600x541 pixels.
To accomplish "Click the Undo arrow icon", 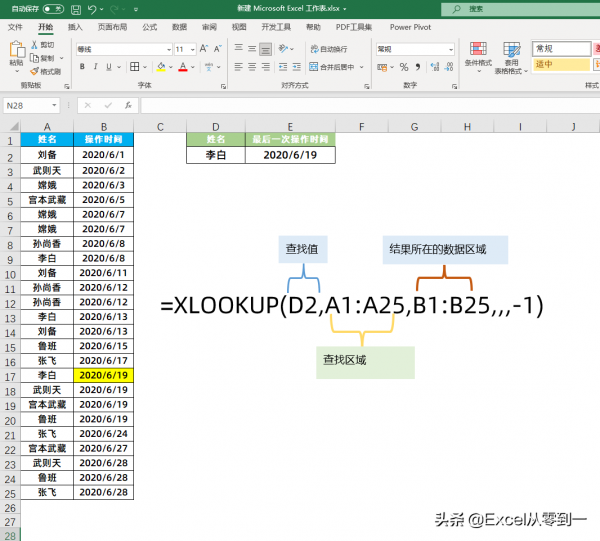I will (90, 8).
